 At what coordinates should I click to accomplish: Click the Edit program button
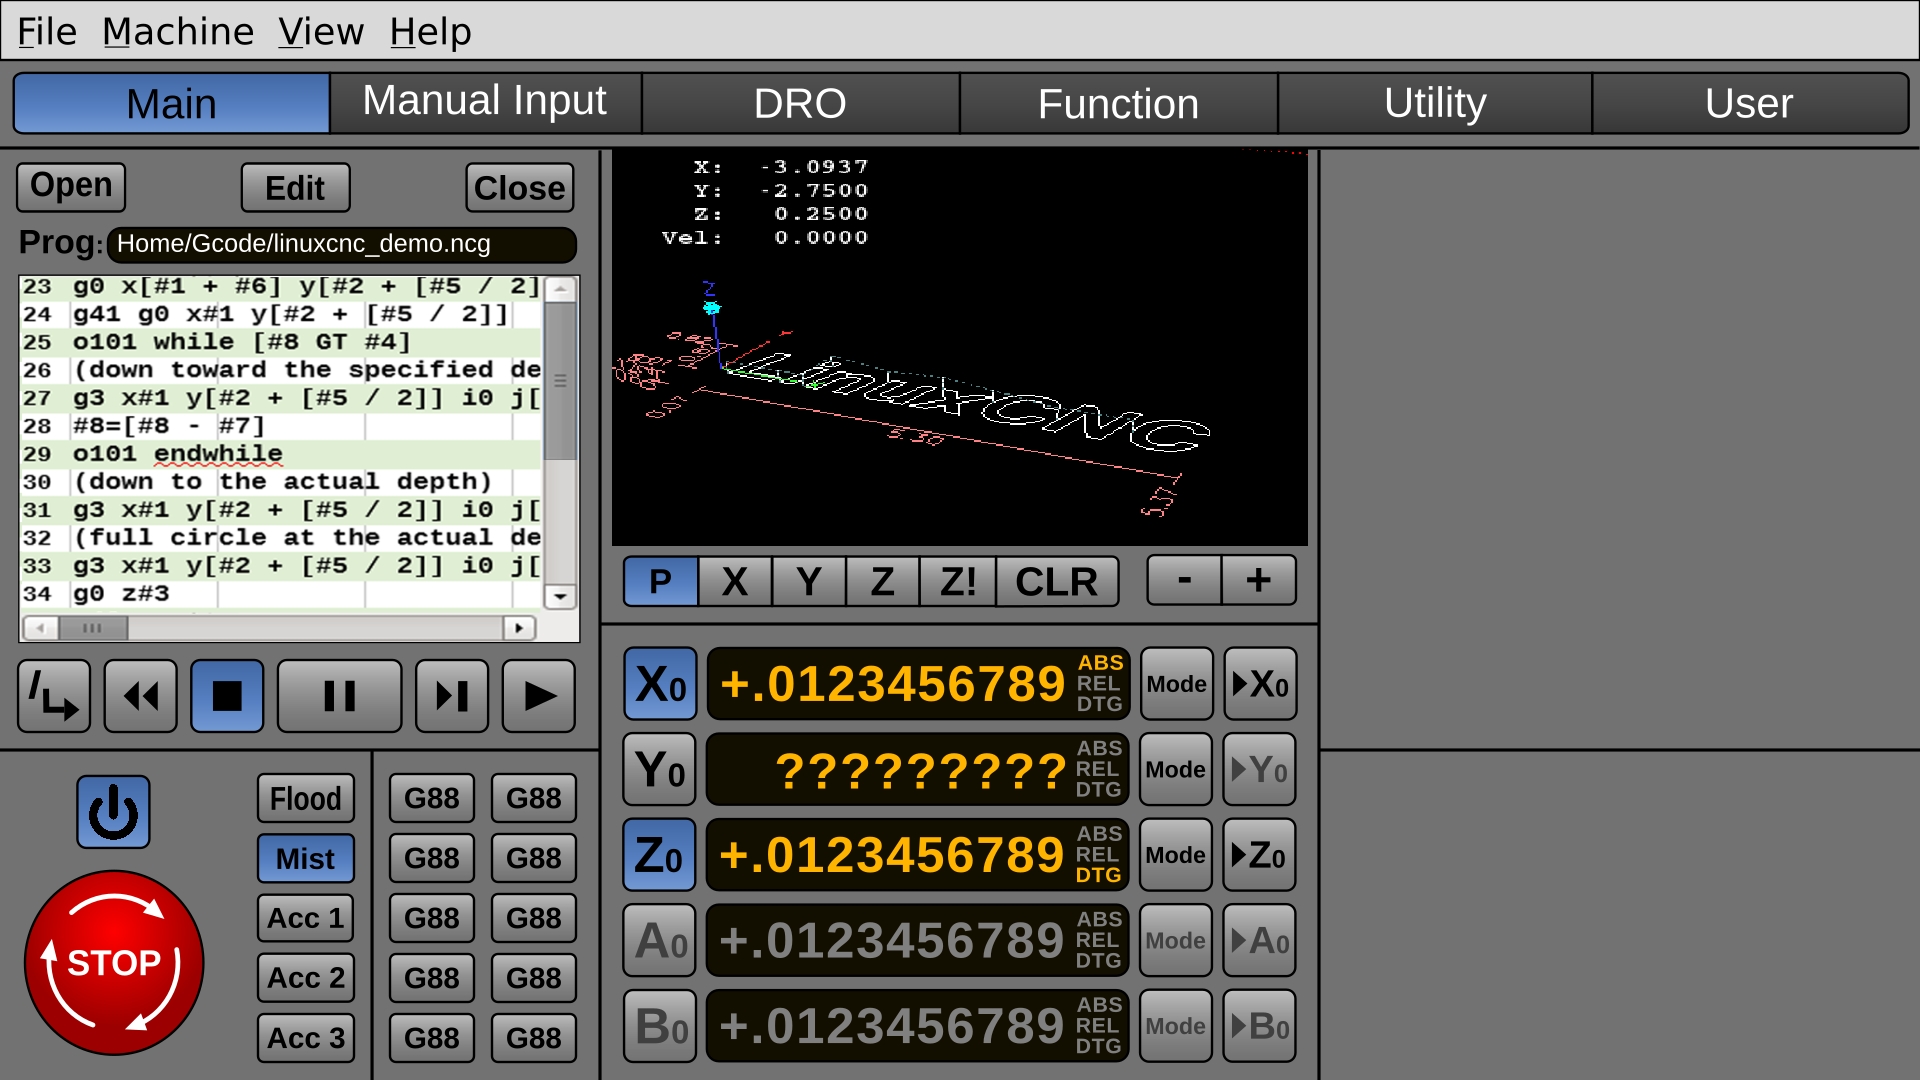coord(295,187)
